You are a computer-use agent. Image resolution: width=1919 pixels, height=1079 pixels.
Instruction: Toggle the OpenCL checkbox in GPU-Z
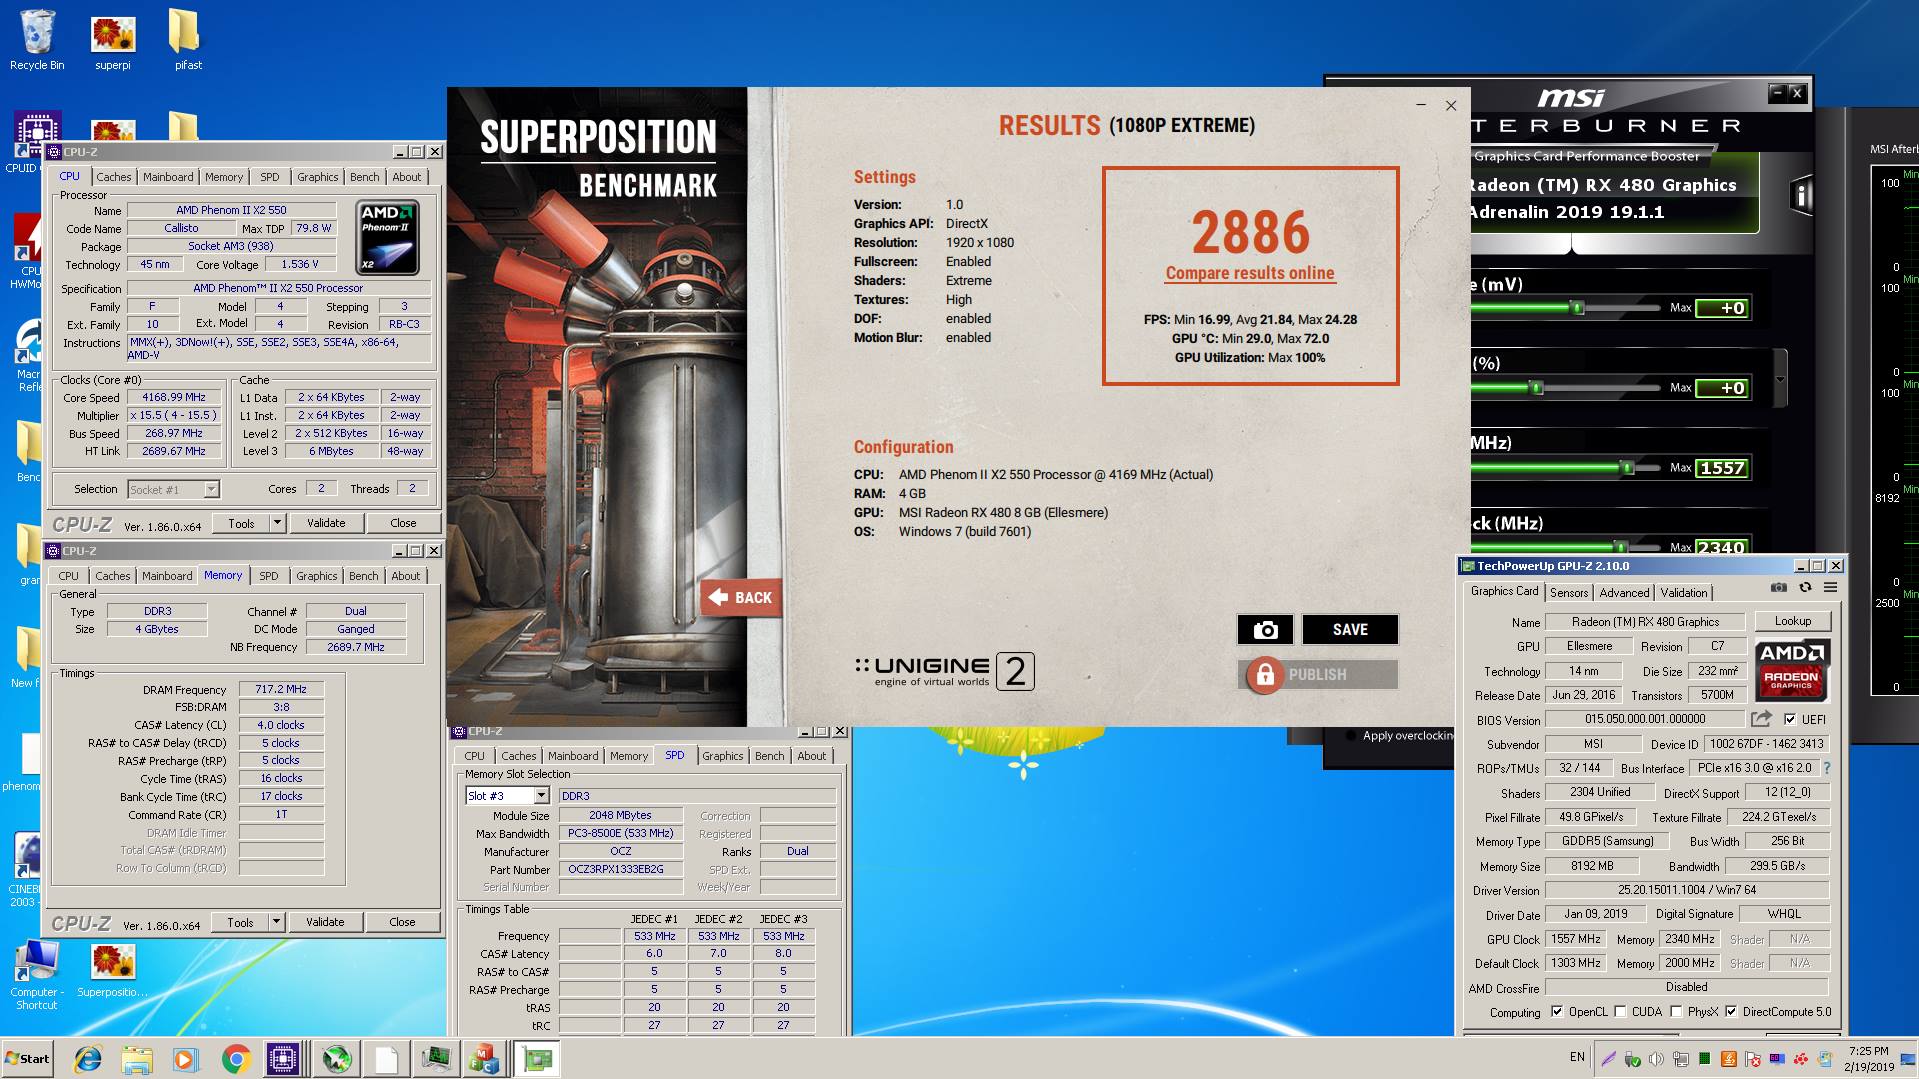(x=1556, y=1012)
